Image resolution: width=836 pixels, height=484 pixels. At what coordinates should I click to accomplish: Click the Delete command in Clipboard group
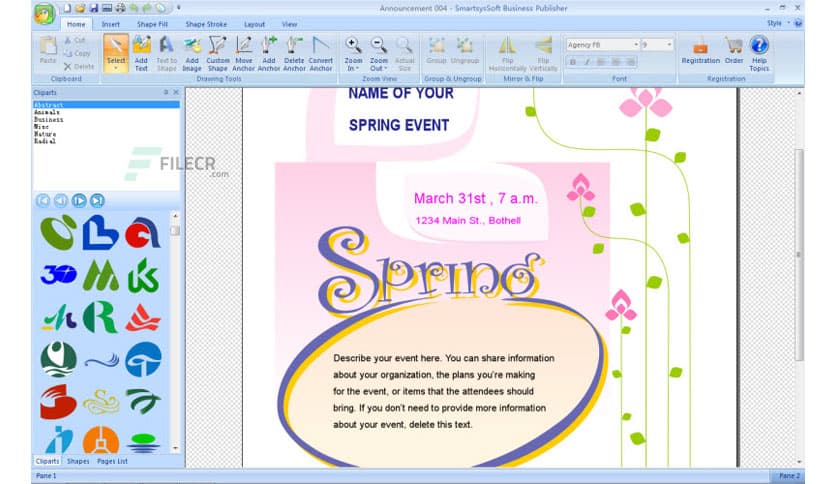79,67
